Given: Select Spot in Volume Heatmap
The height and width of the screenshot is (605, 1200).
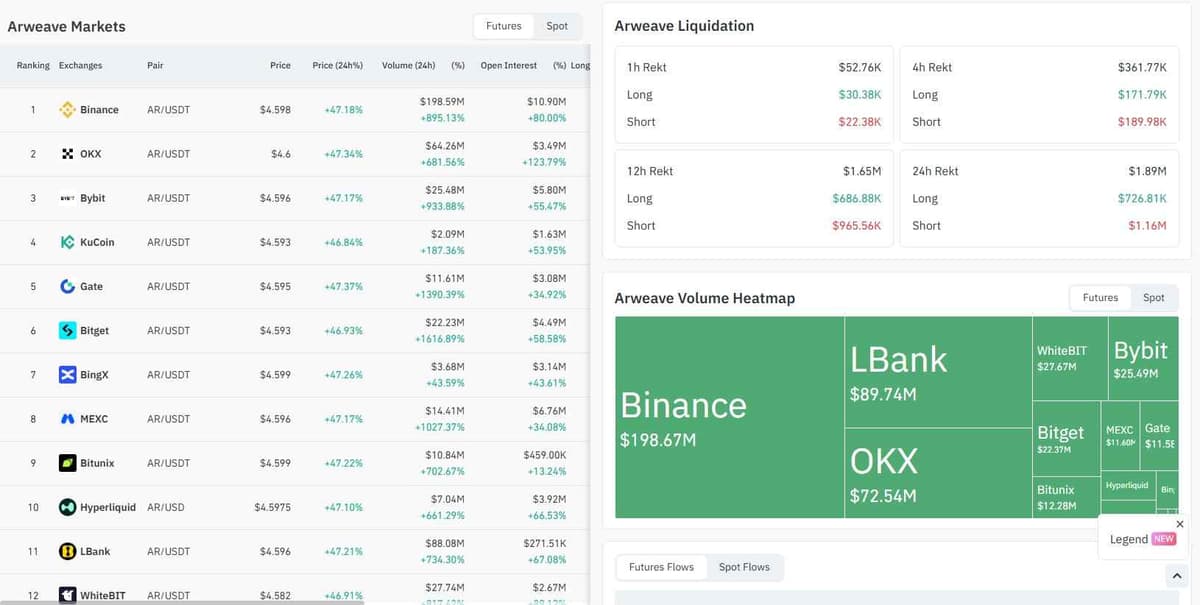Looking at the screenshot, I should coord(1154,298).
